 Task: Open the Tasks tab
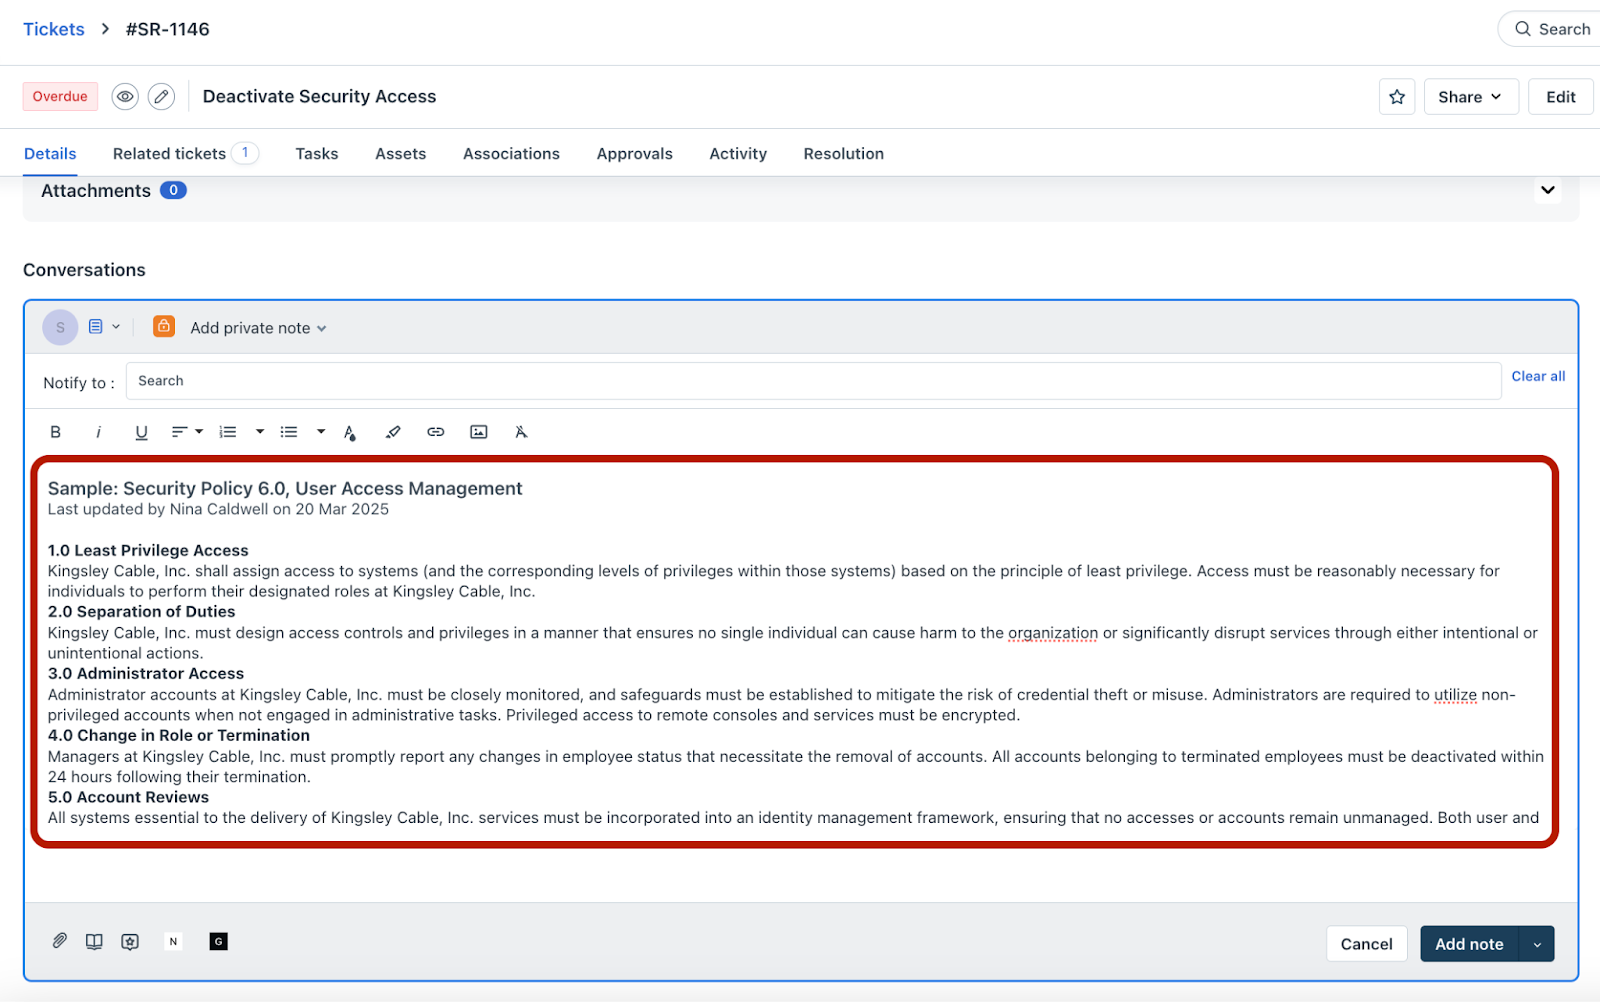click(317, 154)
